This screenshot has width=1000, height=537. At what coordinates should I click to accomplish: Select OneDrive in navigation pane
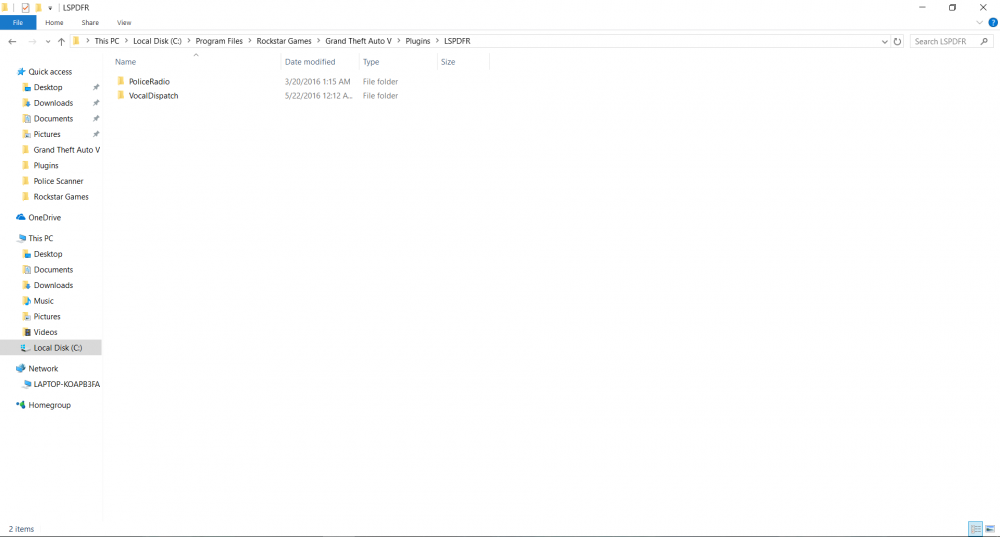pos(45,217)
